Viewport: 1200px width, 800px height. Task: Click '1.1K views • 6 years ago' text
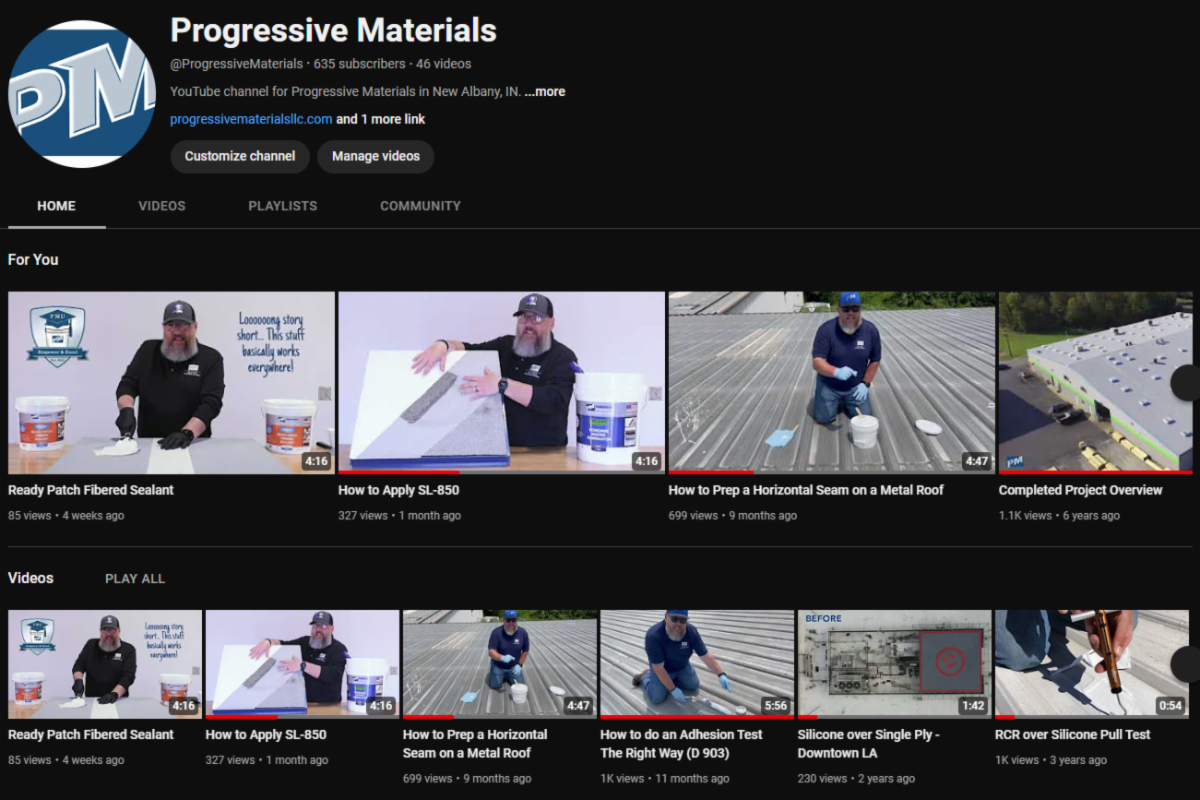[1059, 516]
